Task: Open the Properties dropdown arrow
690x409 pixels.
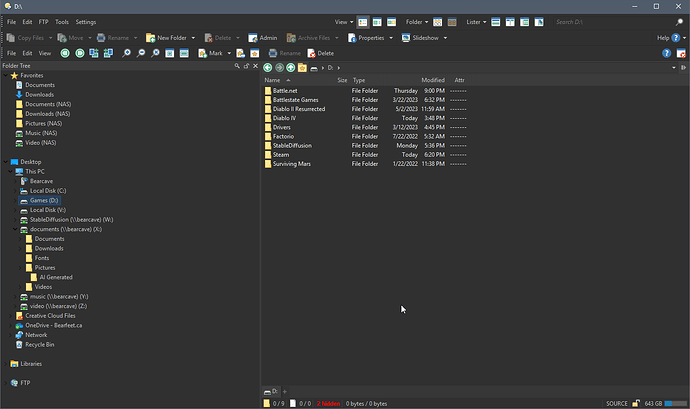Action: 391,38
